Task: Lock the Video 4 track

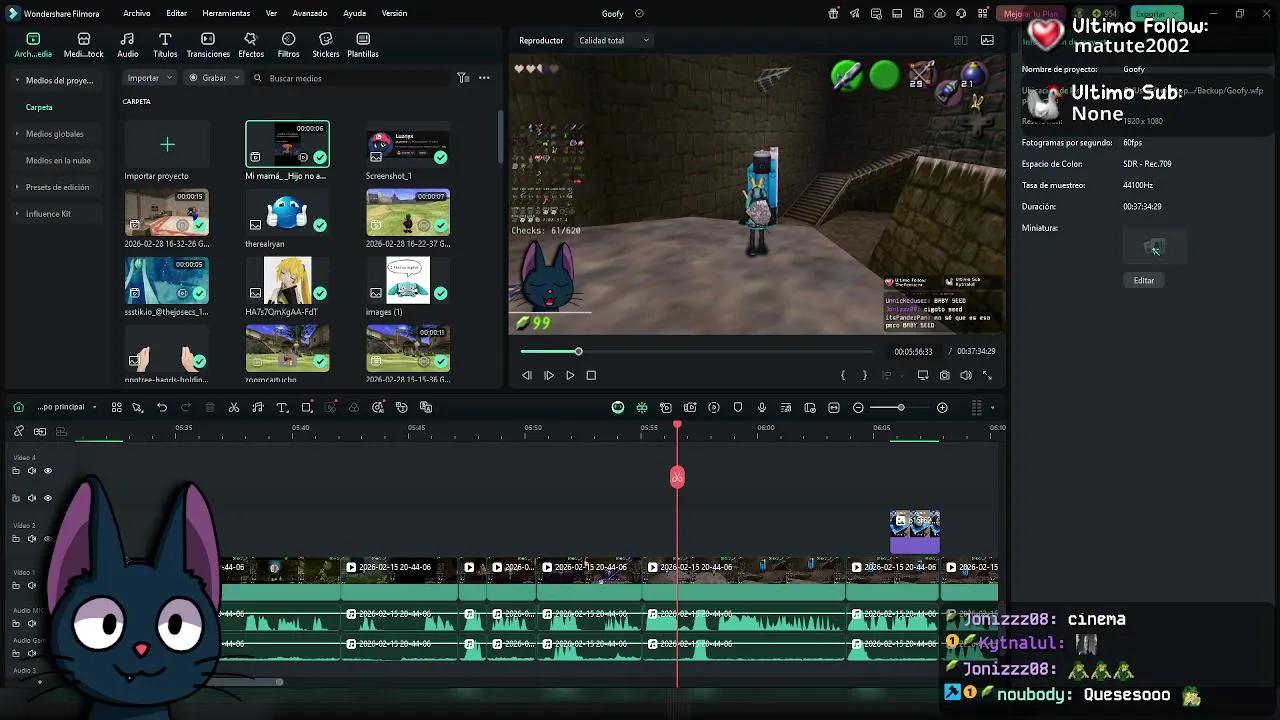Action: coord(16,470)
